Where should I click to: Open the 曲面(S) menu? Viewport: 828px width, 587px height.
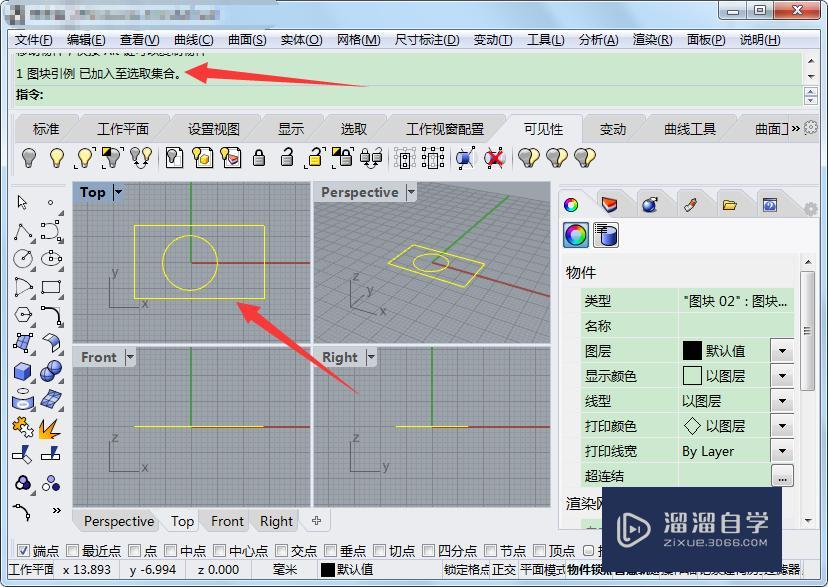pyautogui.click(x=247, y=40)
